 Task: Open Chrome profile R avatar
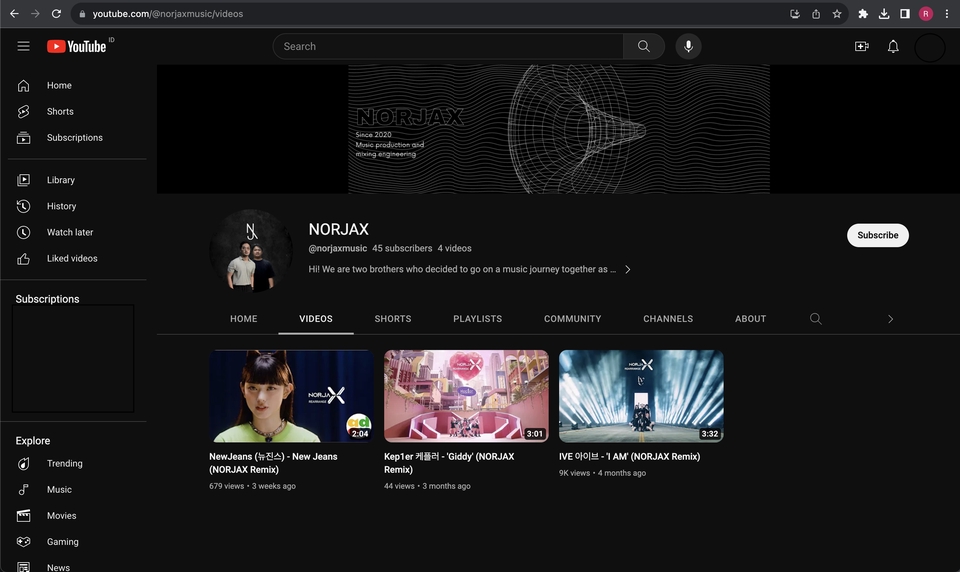(x=926, y=13)
